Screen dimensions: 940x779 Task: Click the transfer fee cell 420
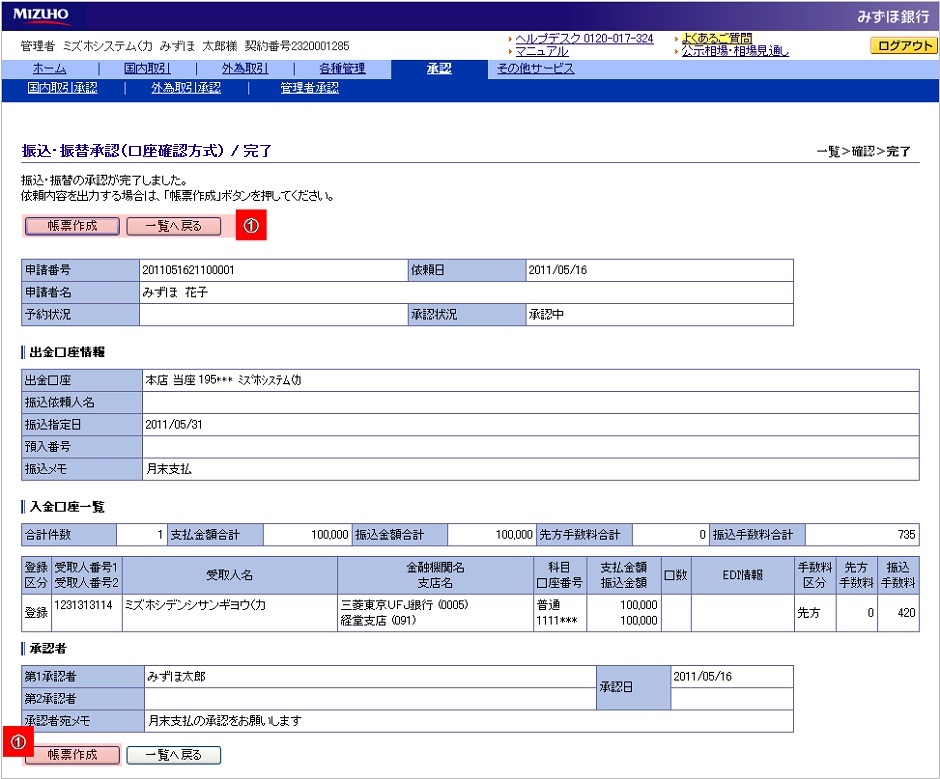[906, 612]
